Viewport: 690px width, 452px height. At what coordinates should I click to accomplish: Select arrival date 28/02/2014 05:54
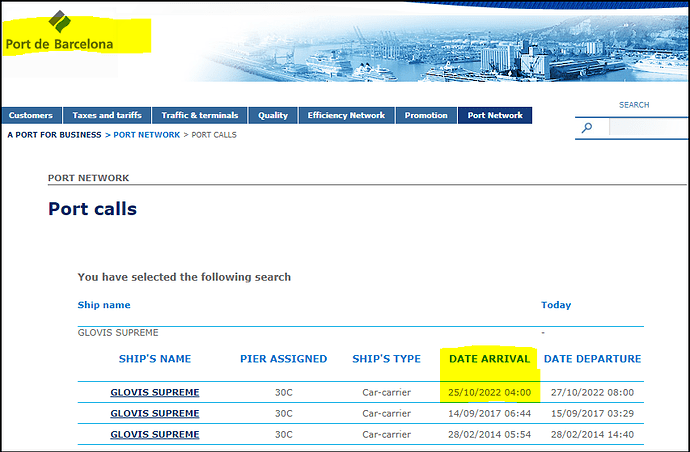tap(489, 434)
